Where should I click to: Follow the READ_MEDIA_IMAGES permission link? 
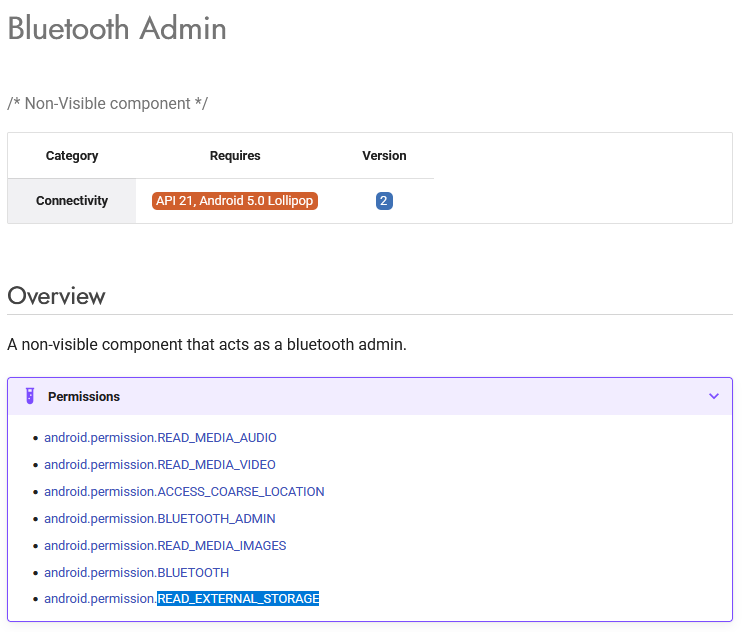[165, 546]
